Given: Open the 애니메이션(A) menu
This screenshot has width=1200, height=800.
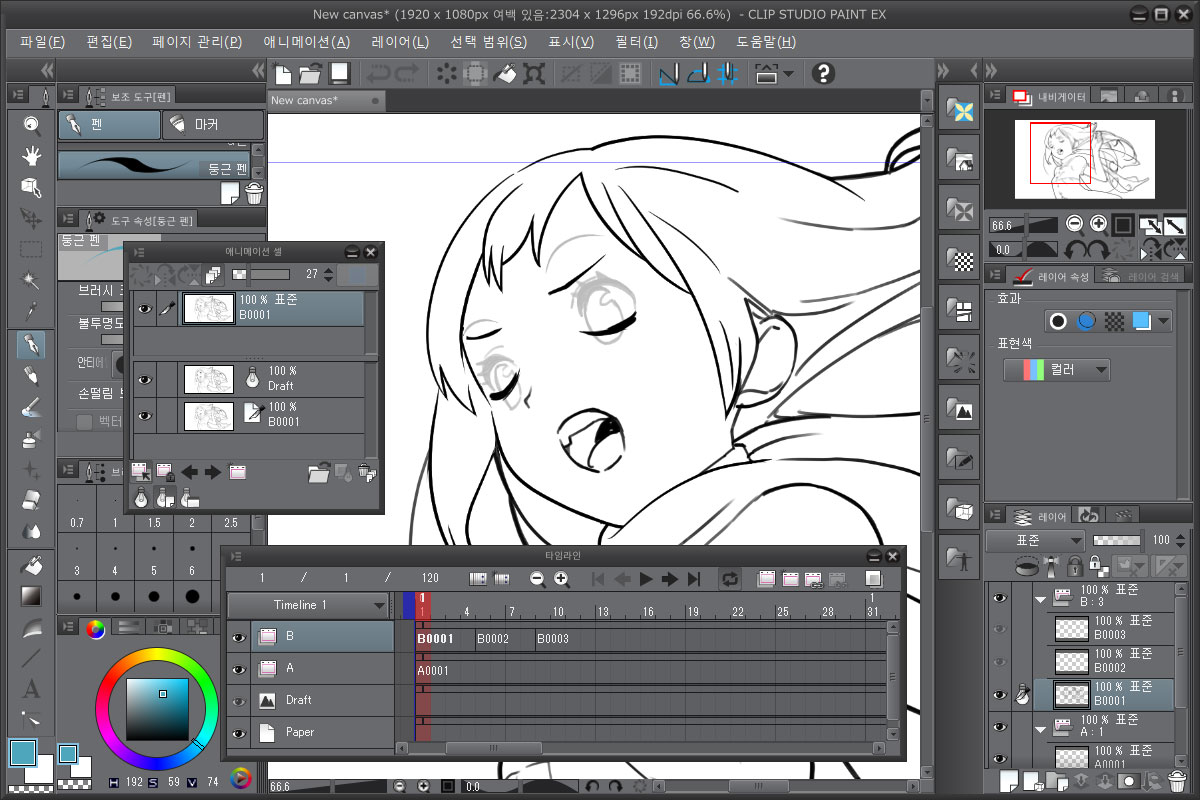Looking at the screenshot, I should (306, 42).
